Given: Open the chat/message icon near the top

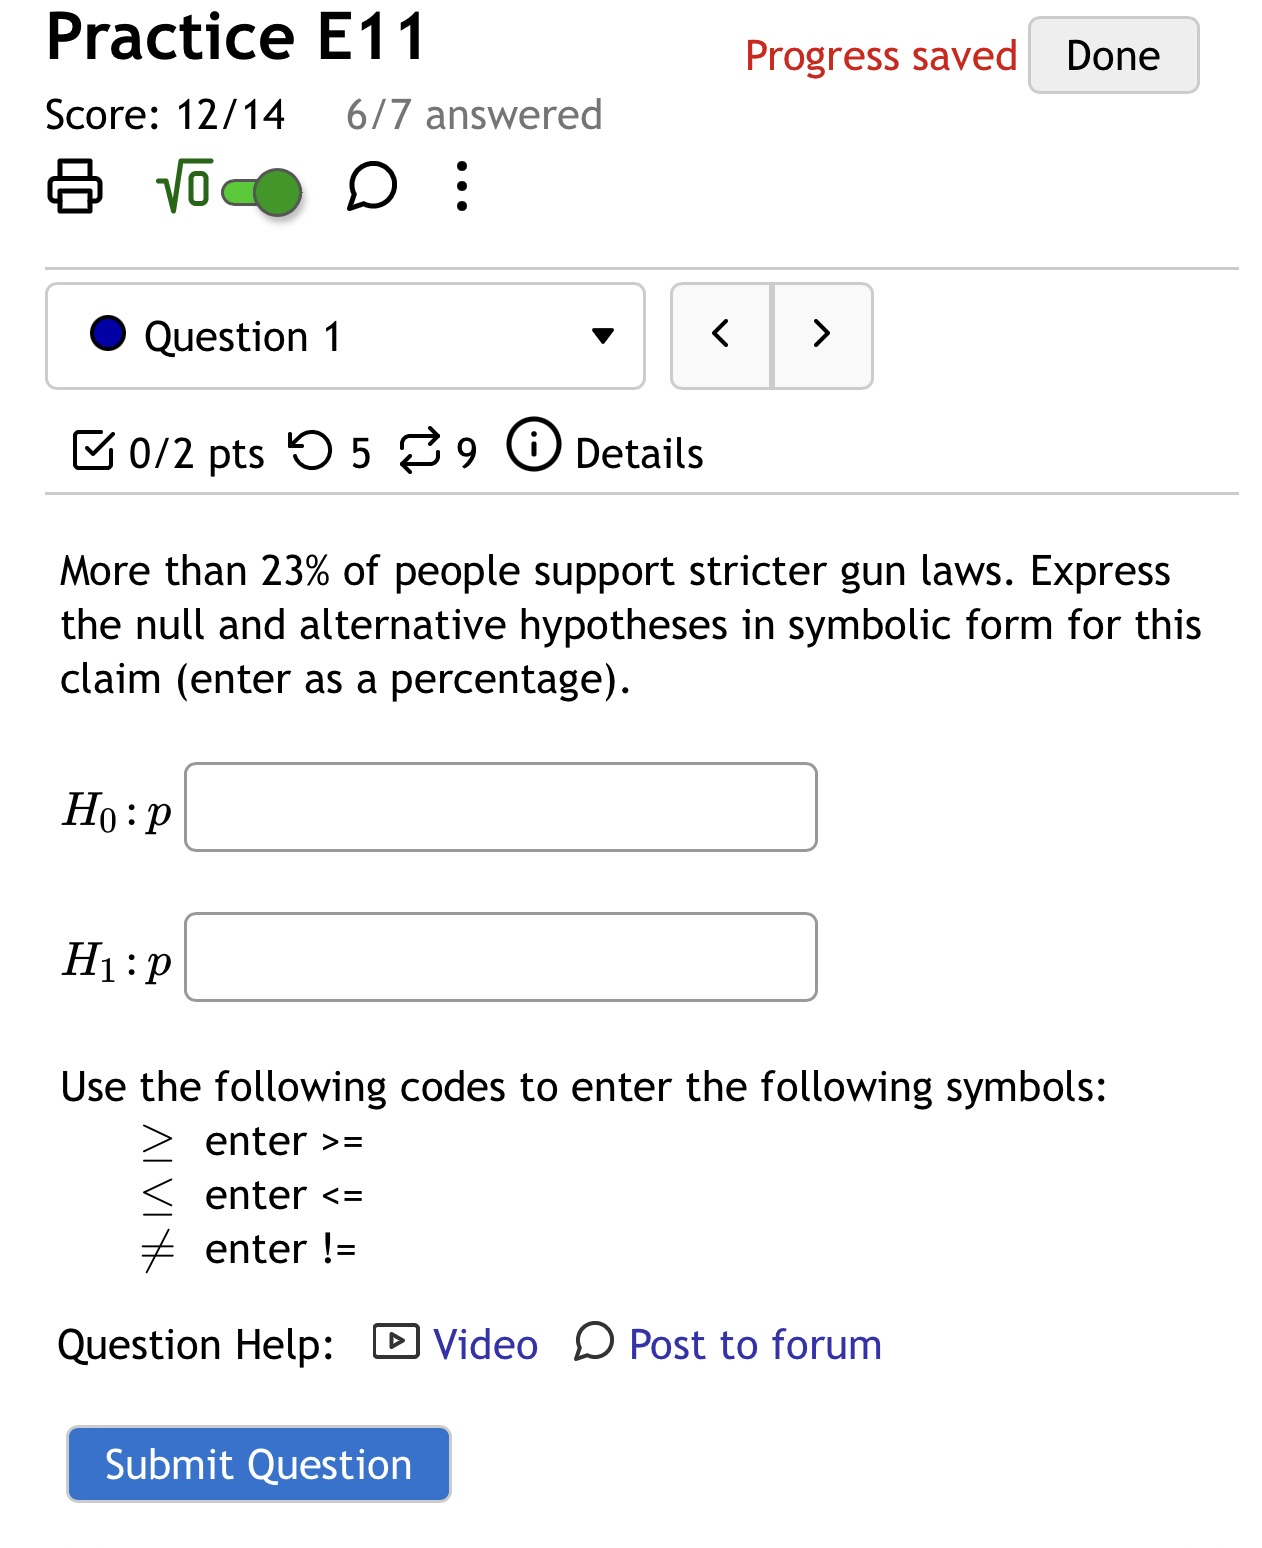Looking at the screenshot, I should 371,186.
